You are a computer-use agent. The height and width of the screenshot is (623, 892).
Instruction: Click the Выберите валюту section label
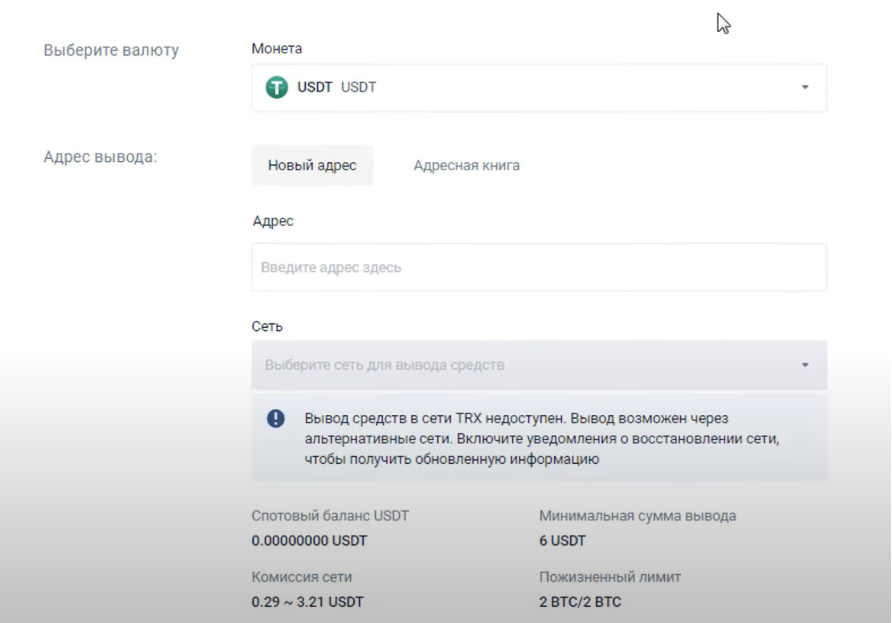[111, 50]
